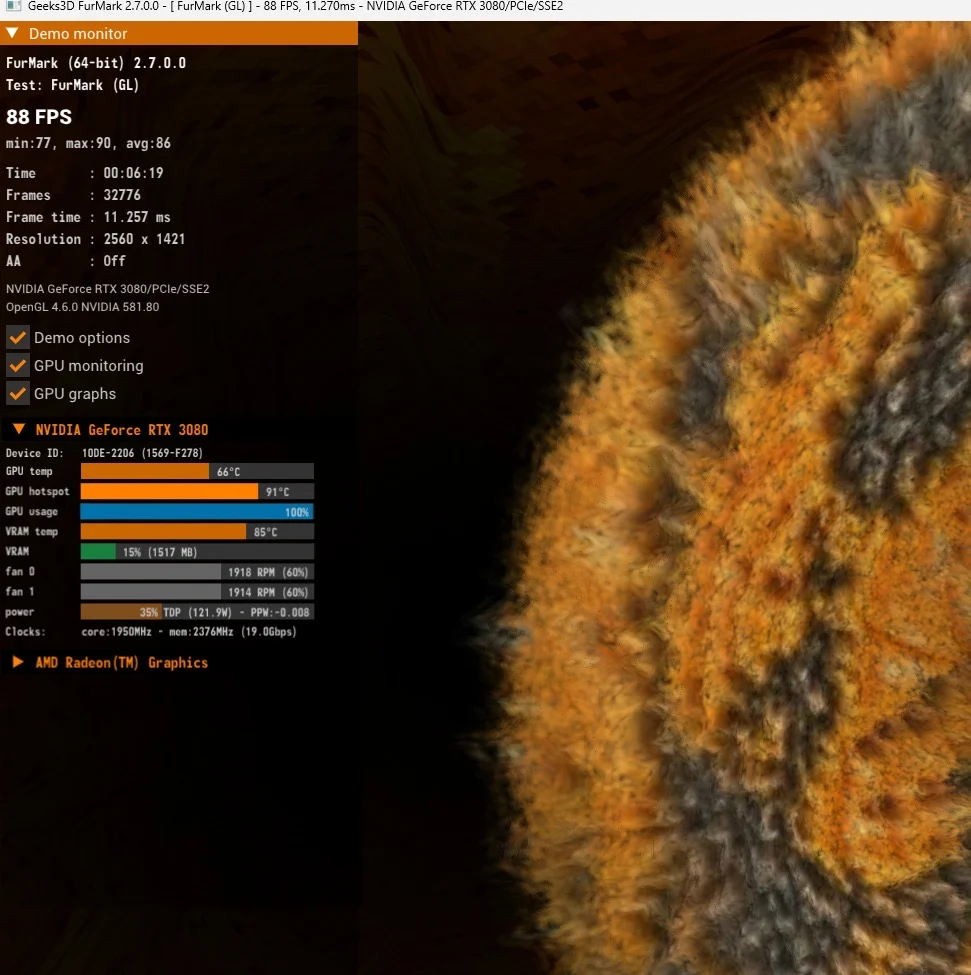Click the FurMark (64-bit) 2.7.0.0 line

[96, 63]
